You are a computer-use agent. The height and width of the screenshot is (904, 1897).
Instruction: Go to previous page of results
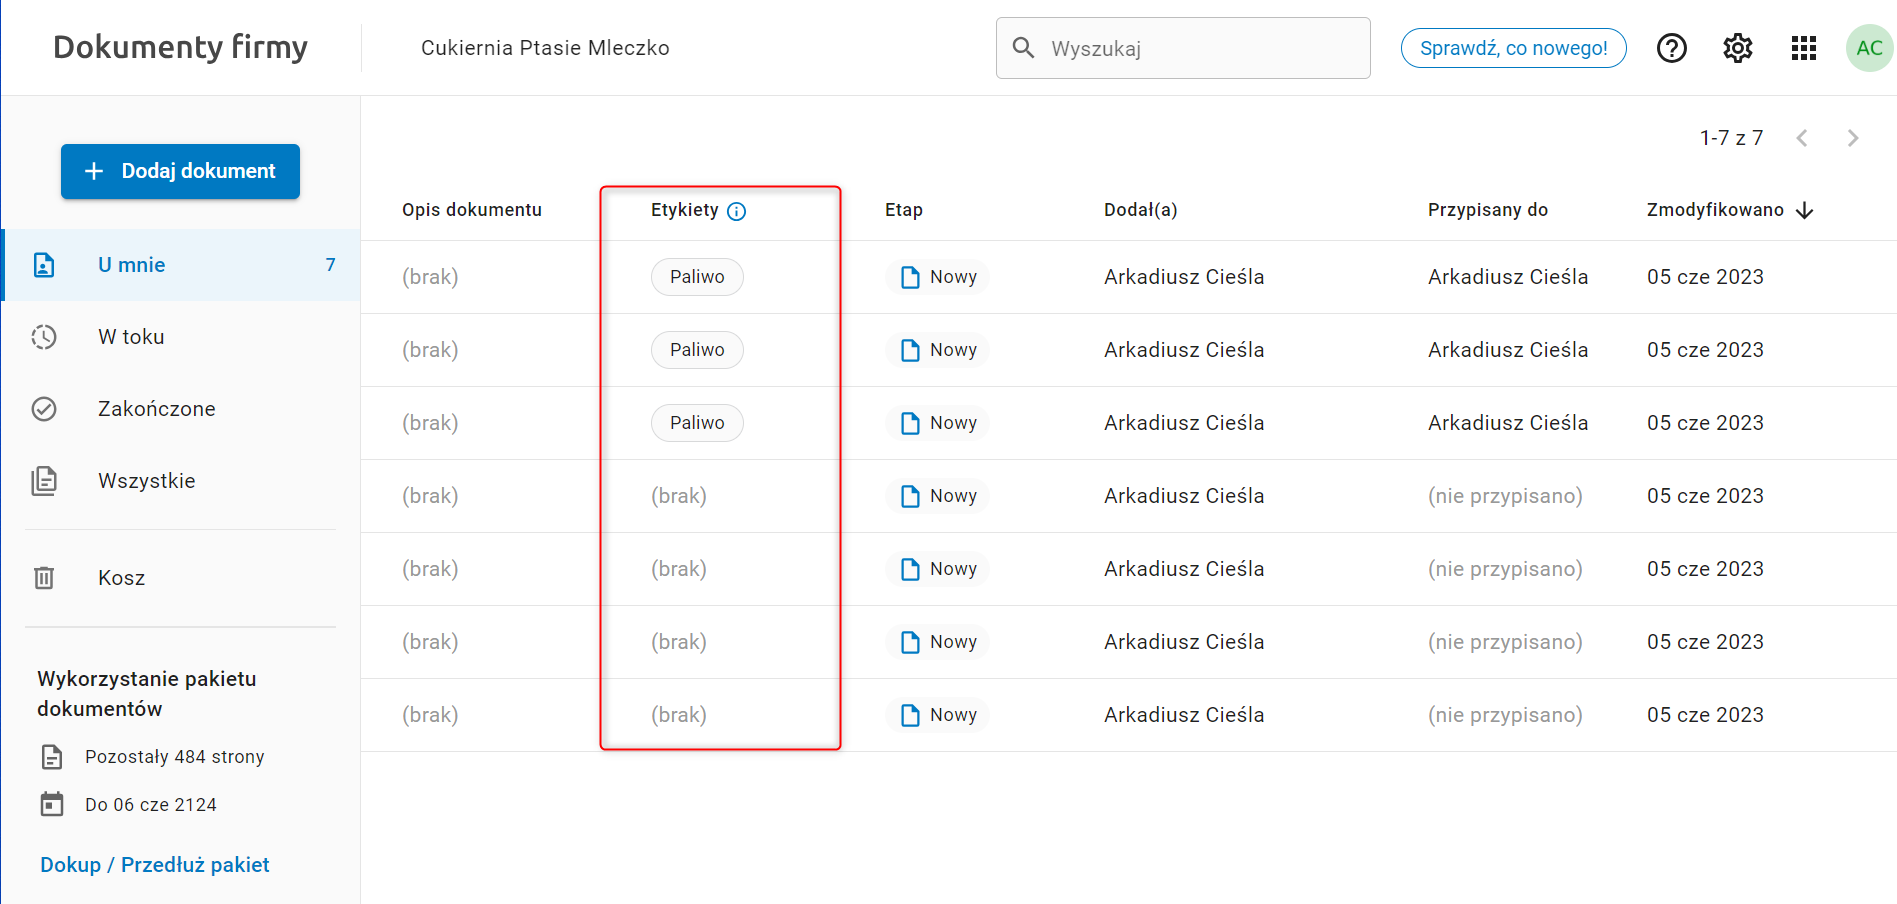click(x=1802, y=138)
